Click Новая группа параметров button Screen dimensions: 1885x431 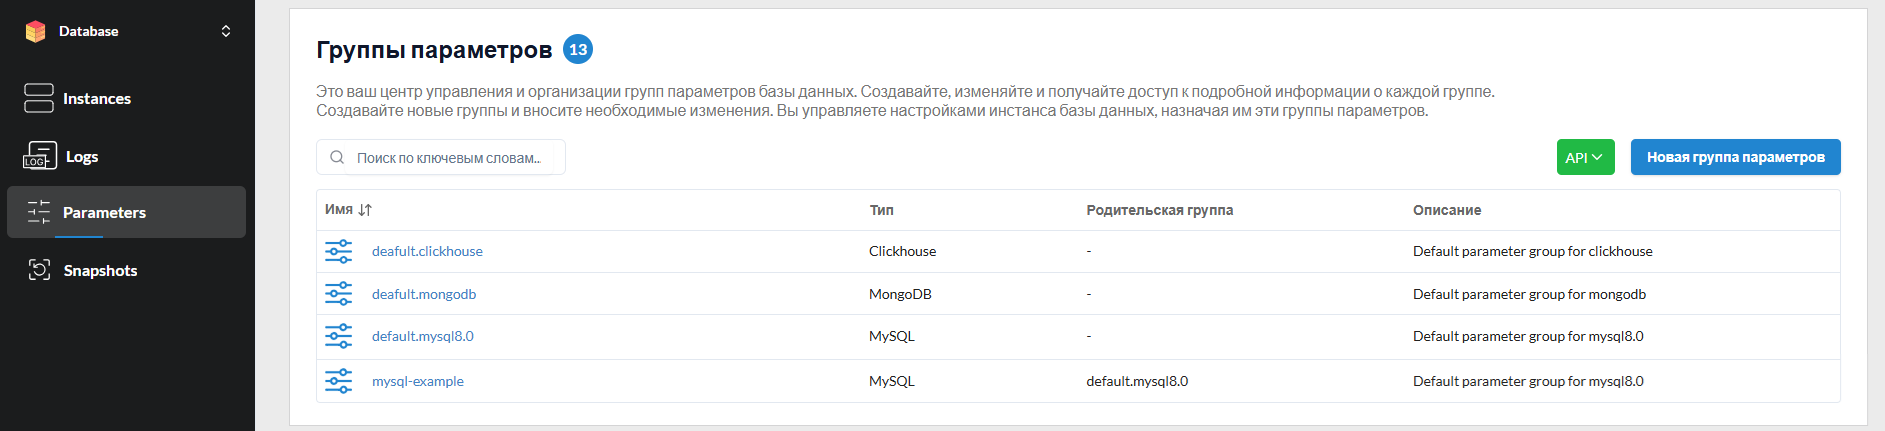point(1735,157)
